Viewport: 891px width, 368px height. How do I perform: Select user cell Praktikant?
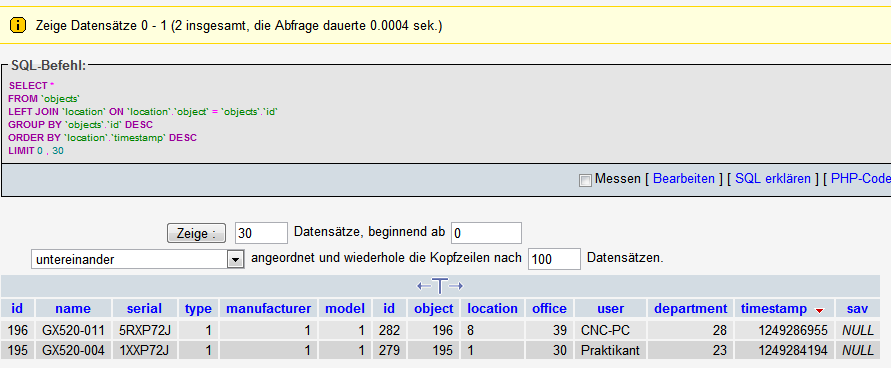(x=610, y=351)
